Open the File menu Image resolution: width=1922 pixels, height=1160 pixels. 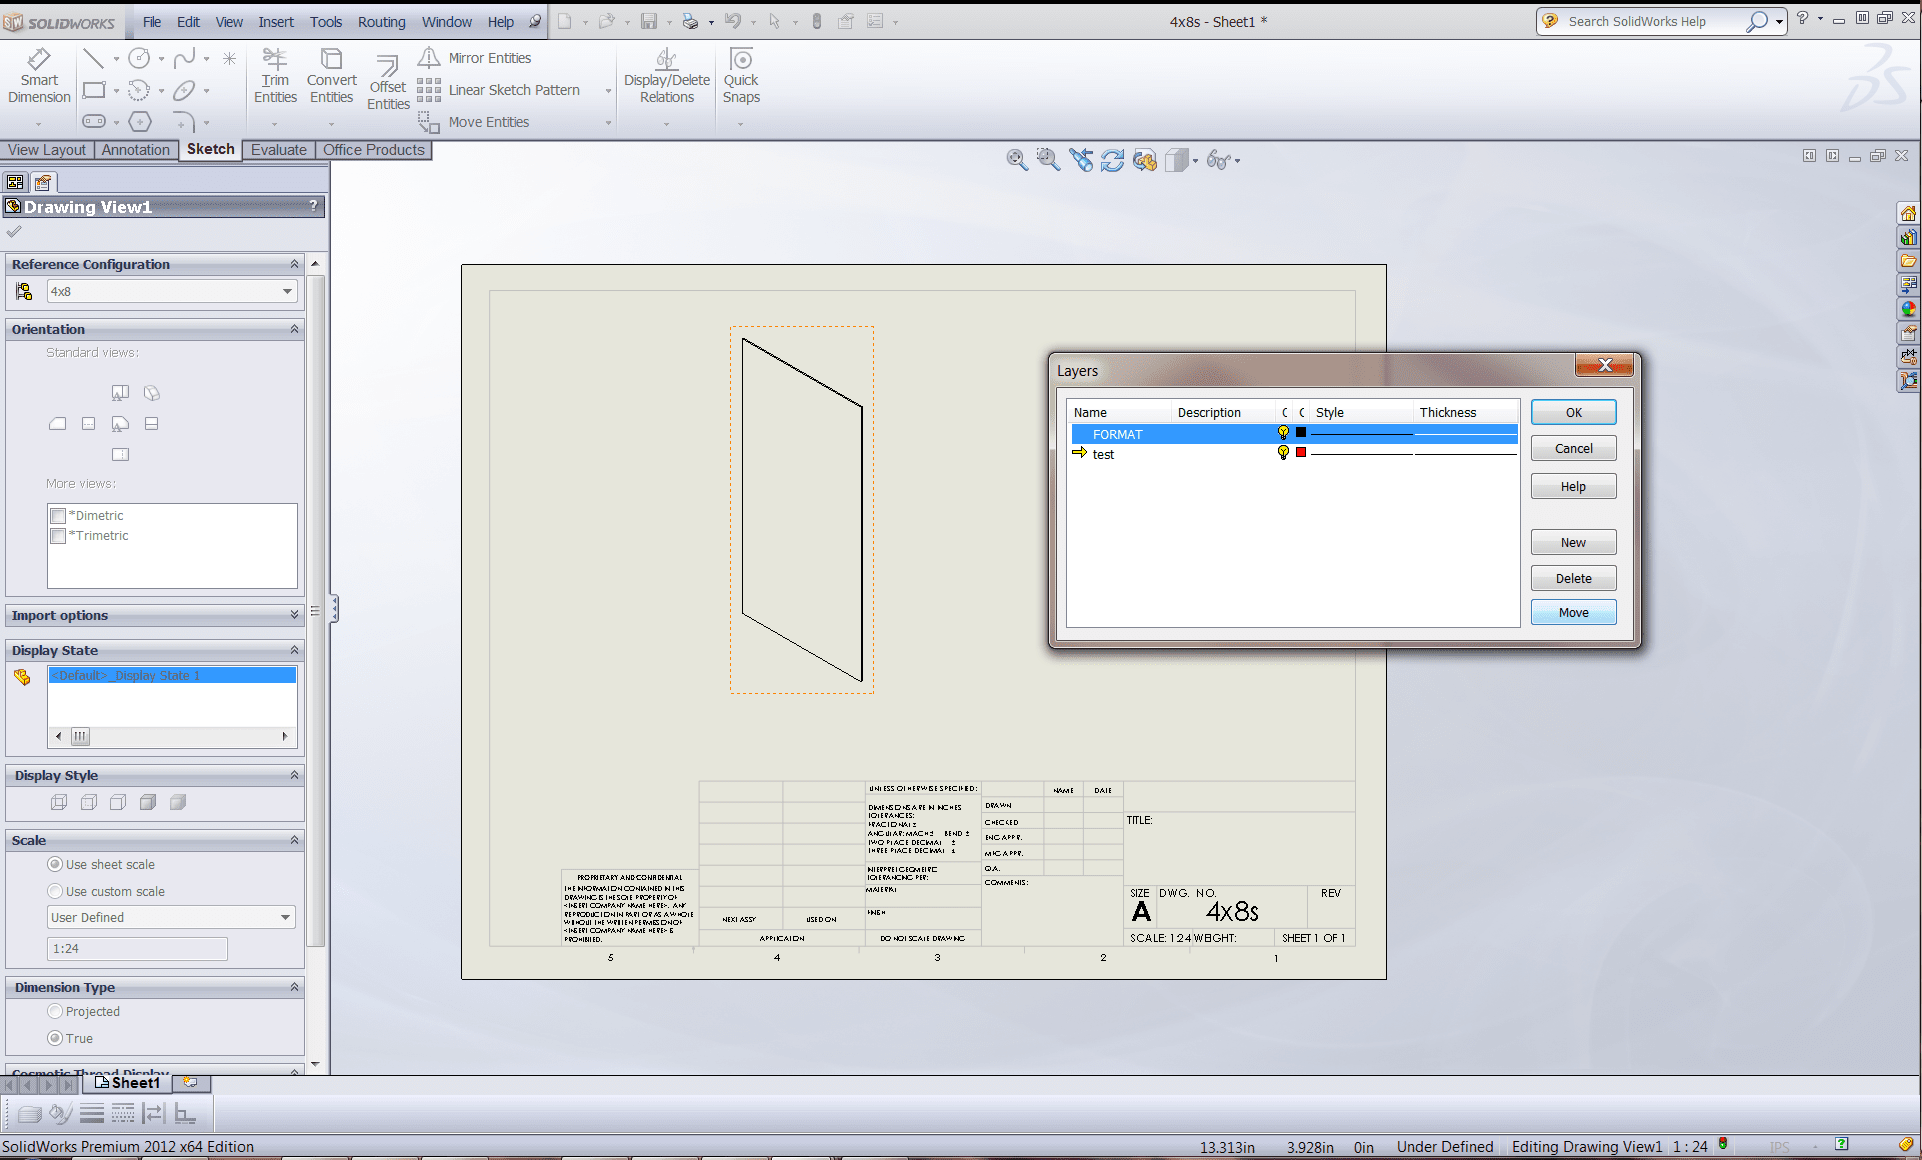tap(152, 21)
